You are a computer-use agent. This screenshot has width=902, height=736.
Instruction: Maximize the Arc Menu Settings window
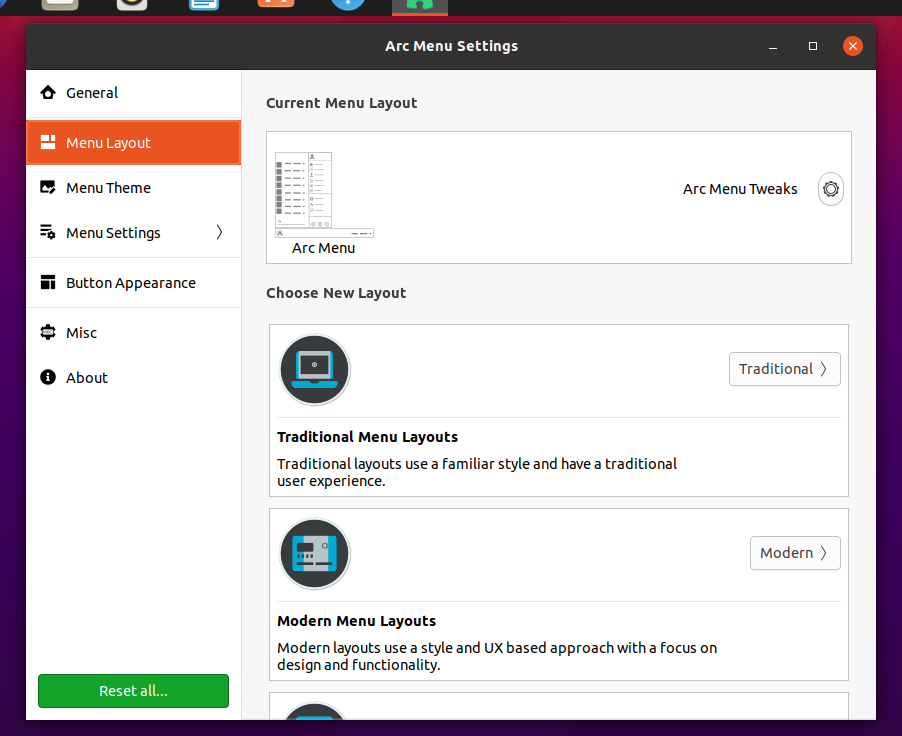pyautogui.click(x=813, y=46)
